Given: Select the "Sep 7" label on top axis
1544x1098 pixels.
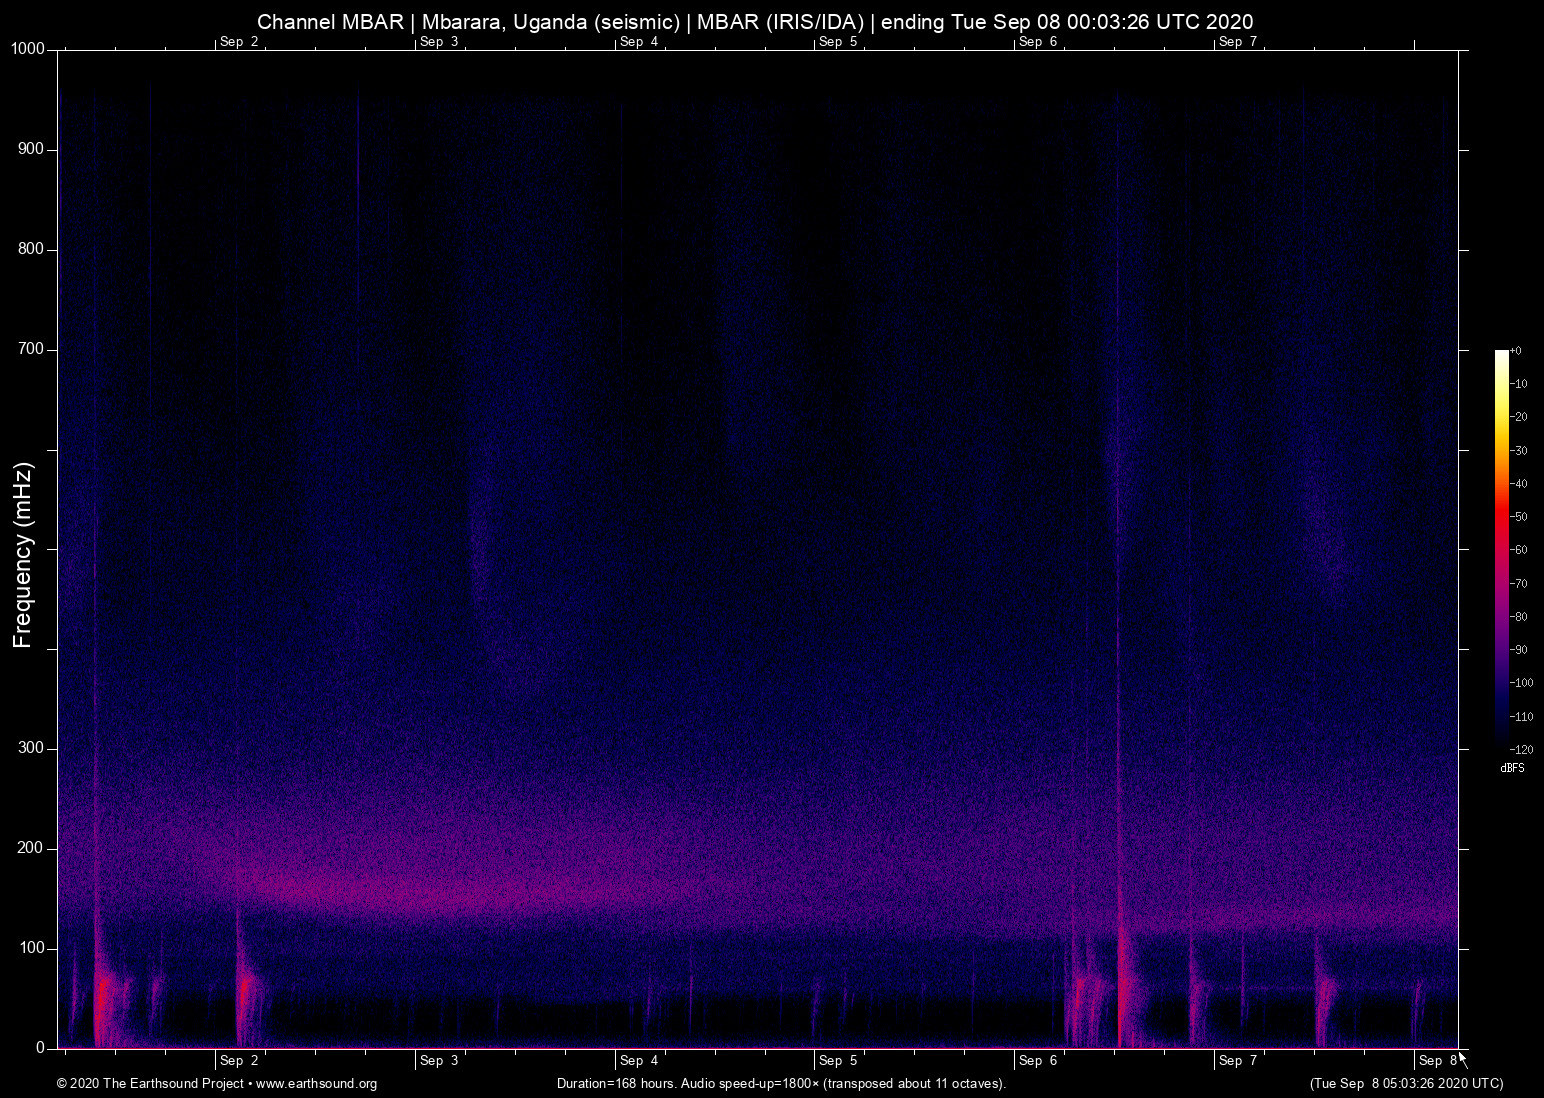Looking at the screenshot, I should [x=1238, y=42].
